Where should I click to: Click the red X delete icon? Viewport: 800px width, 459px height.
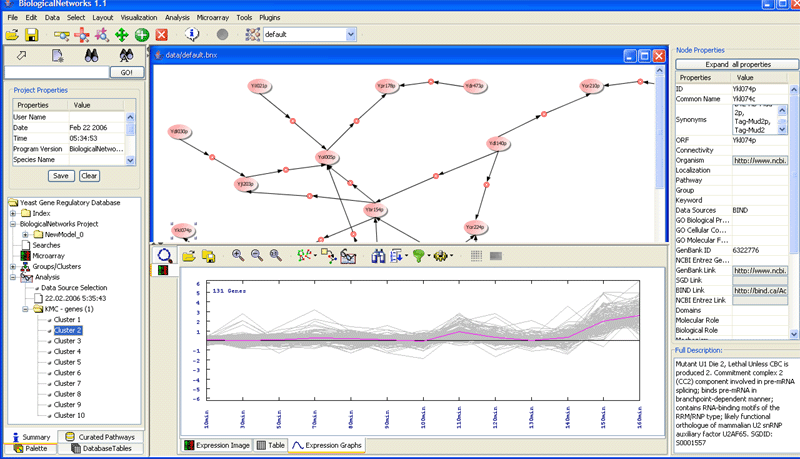tap(162, 35)
